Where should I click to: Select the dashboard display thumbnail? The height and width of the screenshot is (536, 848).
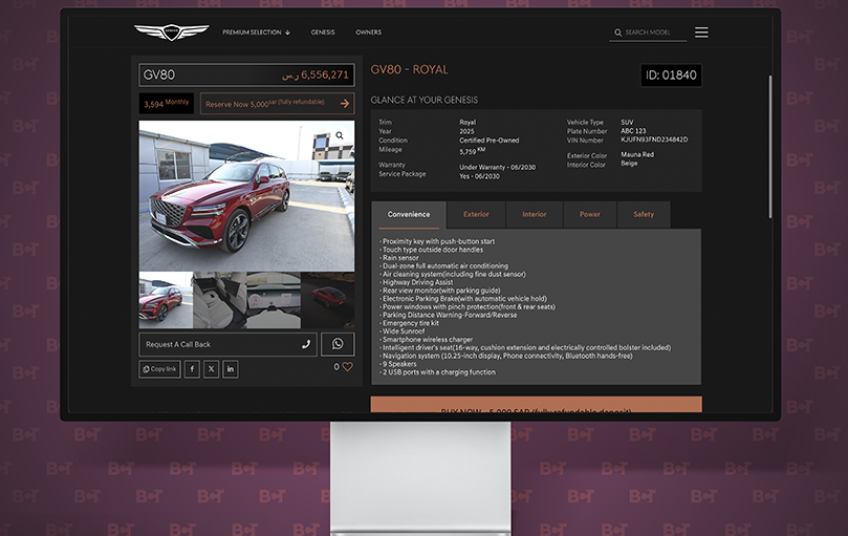pos(274,300)
